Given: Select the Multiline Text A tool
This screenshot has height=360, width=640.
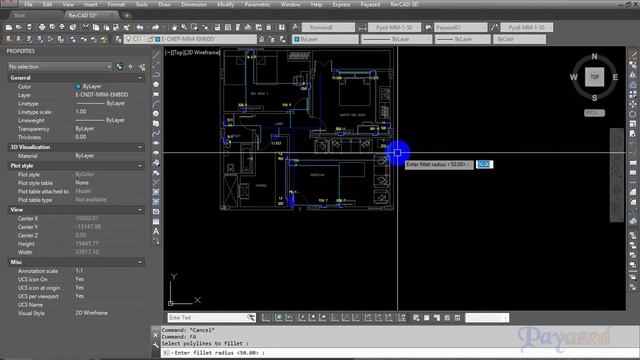Looking at the screenshot, I should pyautogui.click(x=156, y=231).
